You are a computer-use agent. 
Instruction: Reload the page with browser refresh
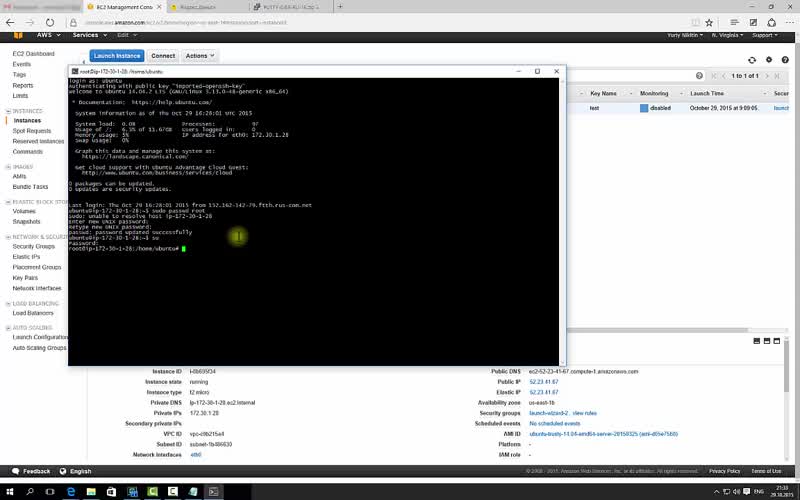(x=49, y=22)
